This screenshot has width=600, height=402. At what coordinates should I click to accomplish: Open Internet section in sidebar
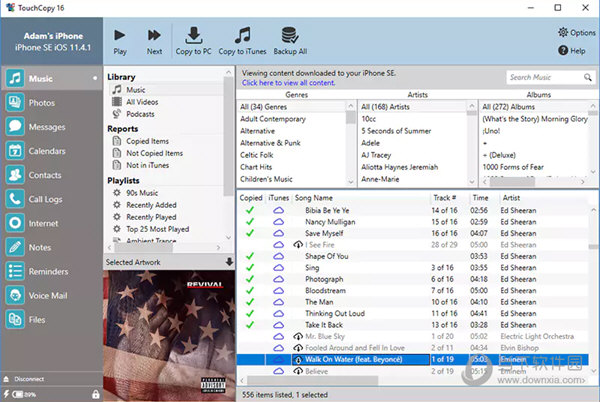pos(52,223)
